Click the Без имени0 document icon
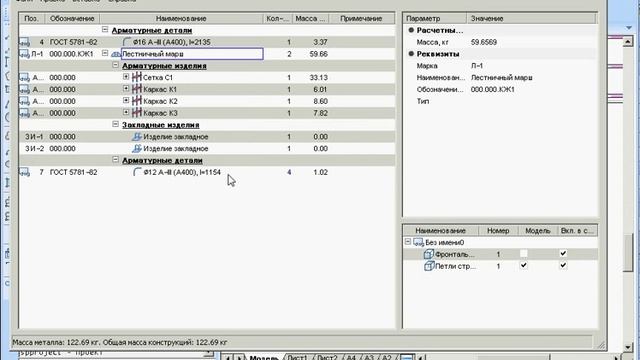 click(x=418, y=242)
